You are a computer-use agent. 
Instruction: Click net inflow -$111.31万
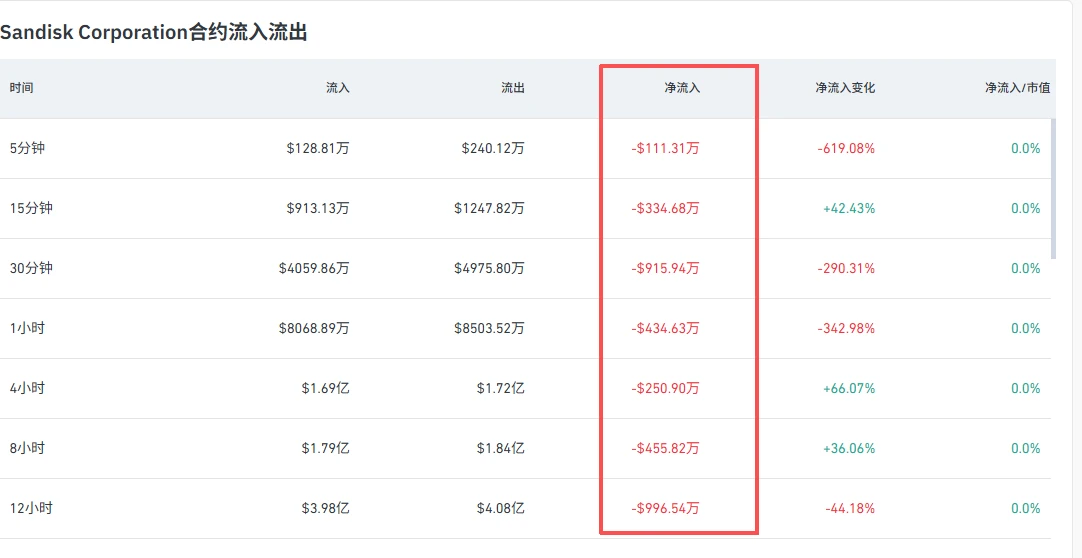pos(665,148)
